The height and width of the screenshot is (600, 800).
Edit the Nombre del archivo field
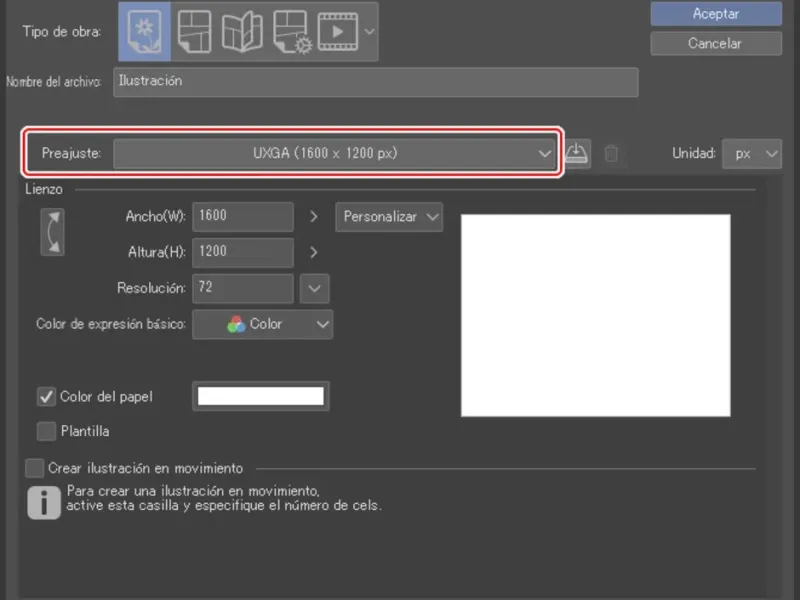[376, 82]
